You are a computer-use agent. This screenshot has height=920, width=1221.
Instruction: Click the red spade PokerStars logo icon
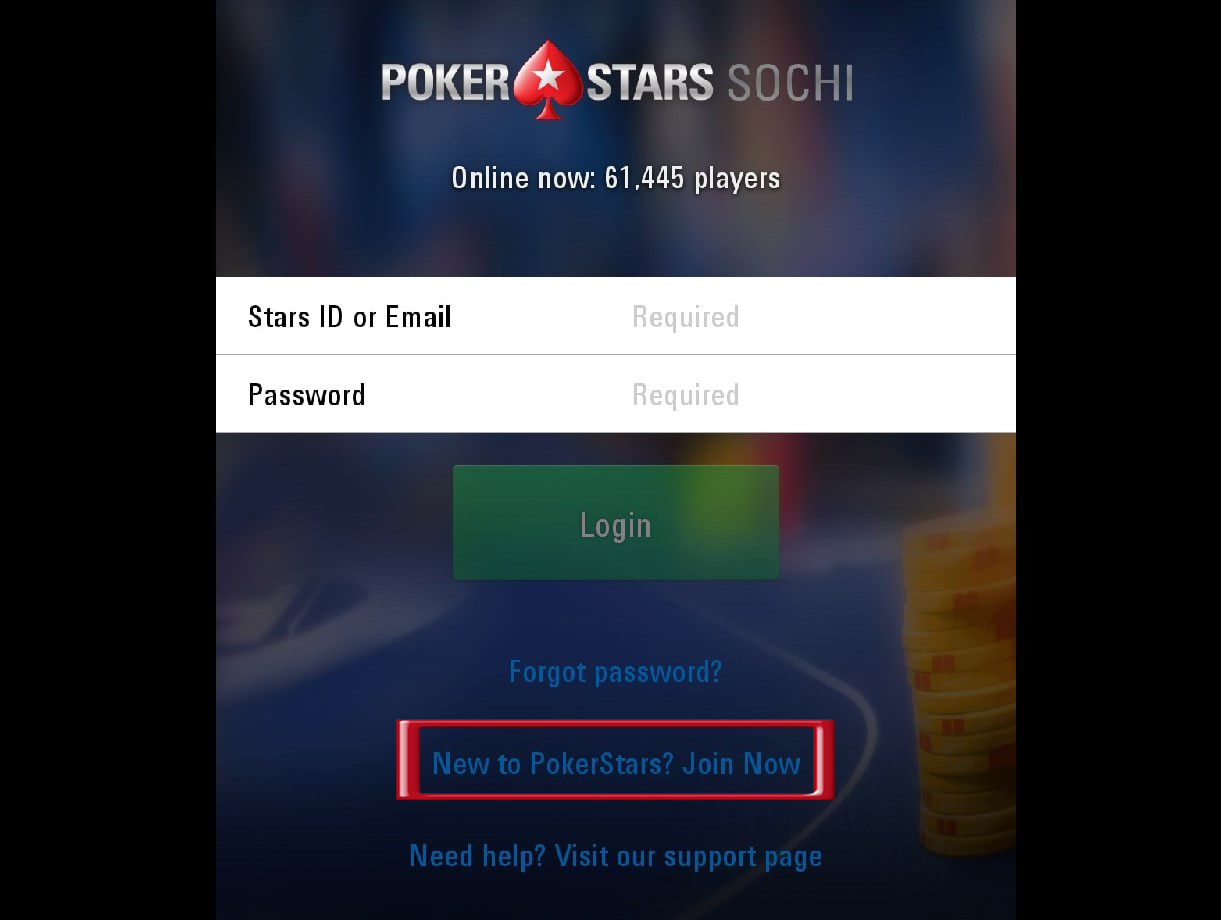click(548, 80)
